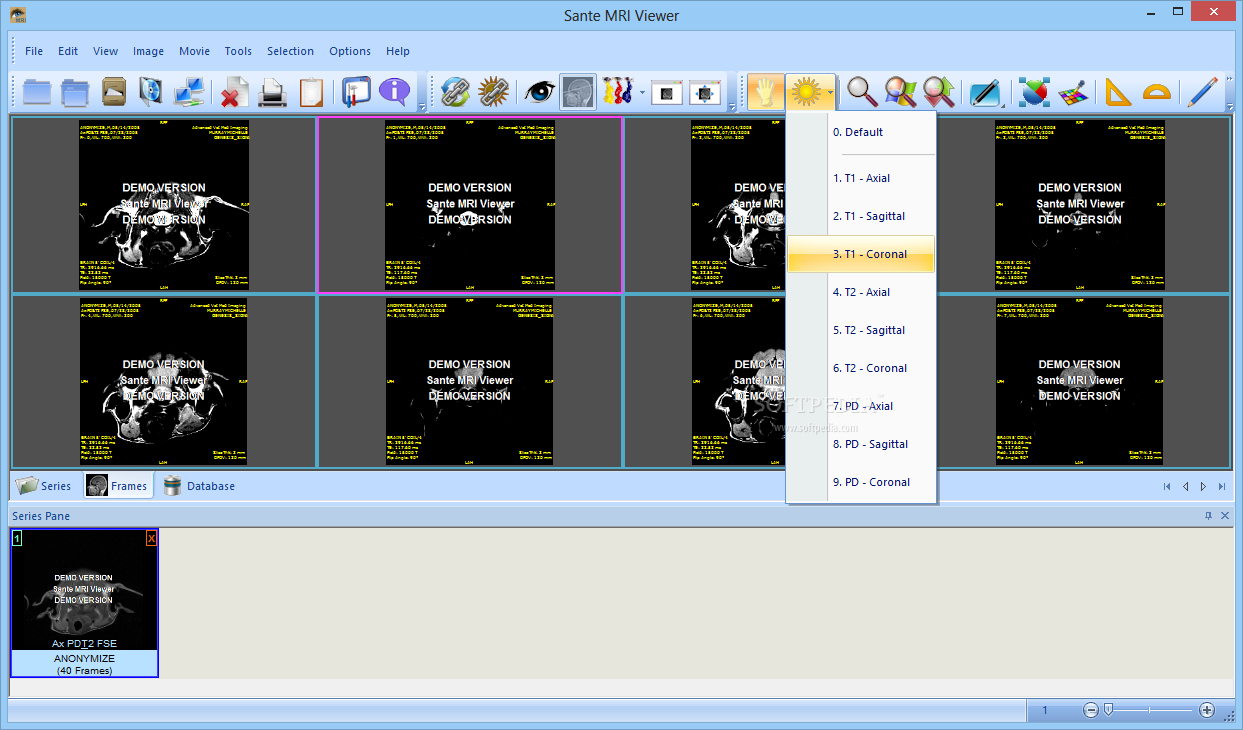Choose '7. PD - Axial' preset
Screen dimensions: 1243x730
click(861, 406)
